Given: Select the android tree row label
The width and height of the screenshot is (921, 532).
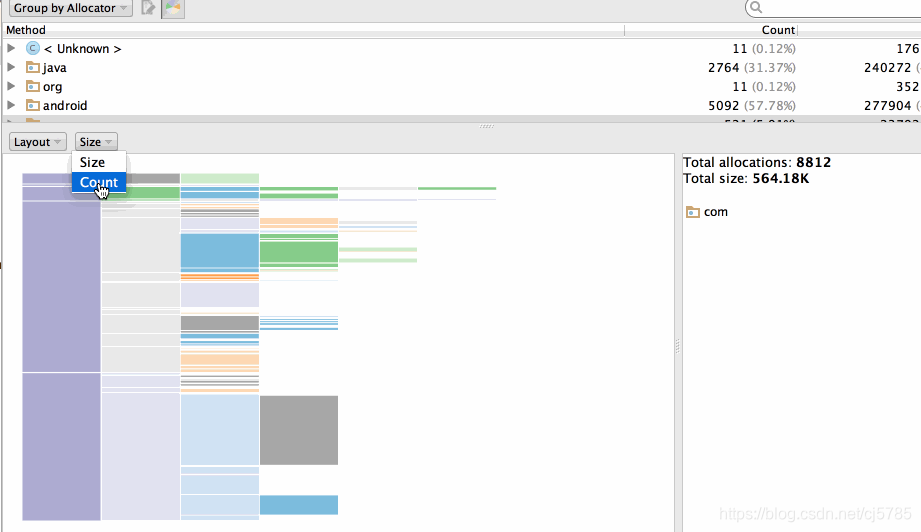Looking at the screenshot, I should (65, 106).
